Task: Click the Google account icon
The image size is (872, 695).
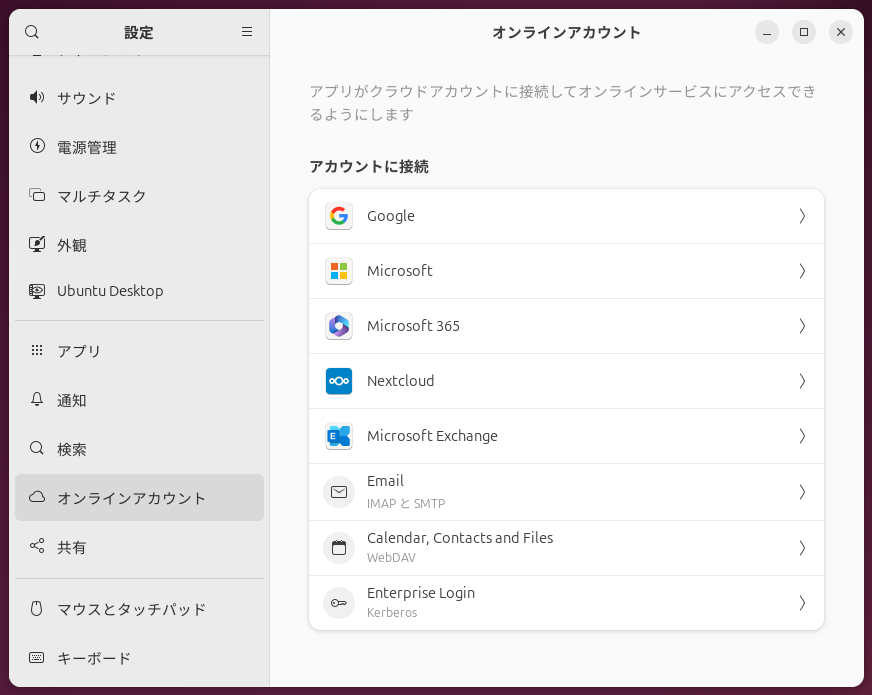Action: tap(339, 216)
